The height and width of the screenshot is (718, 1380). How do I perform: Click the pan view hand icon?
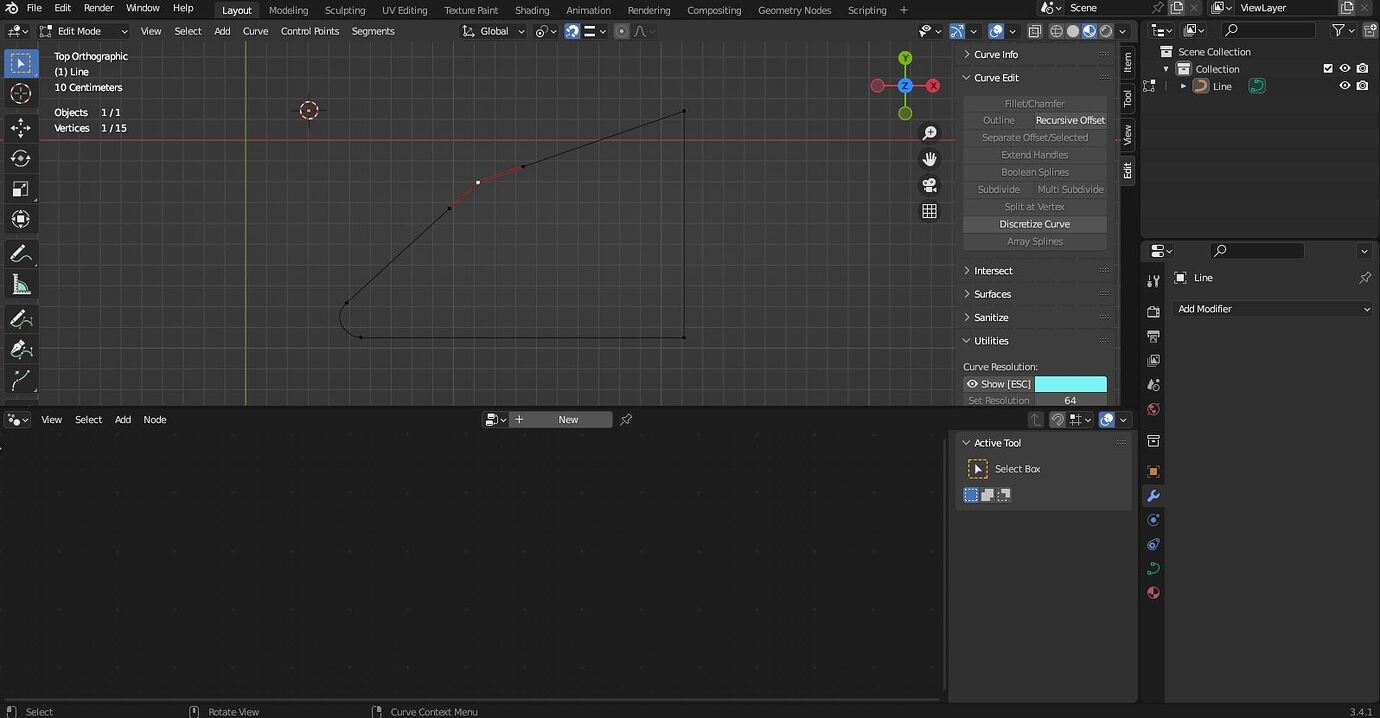(x=930, y=159)
